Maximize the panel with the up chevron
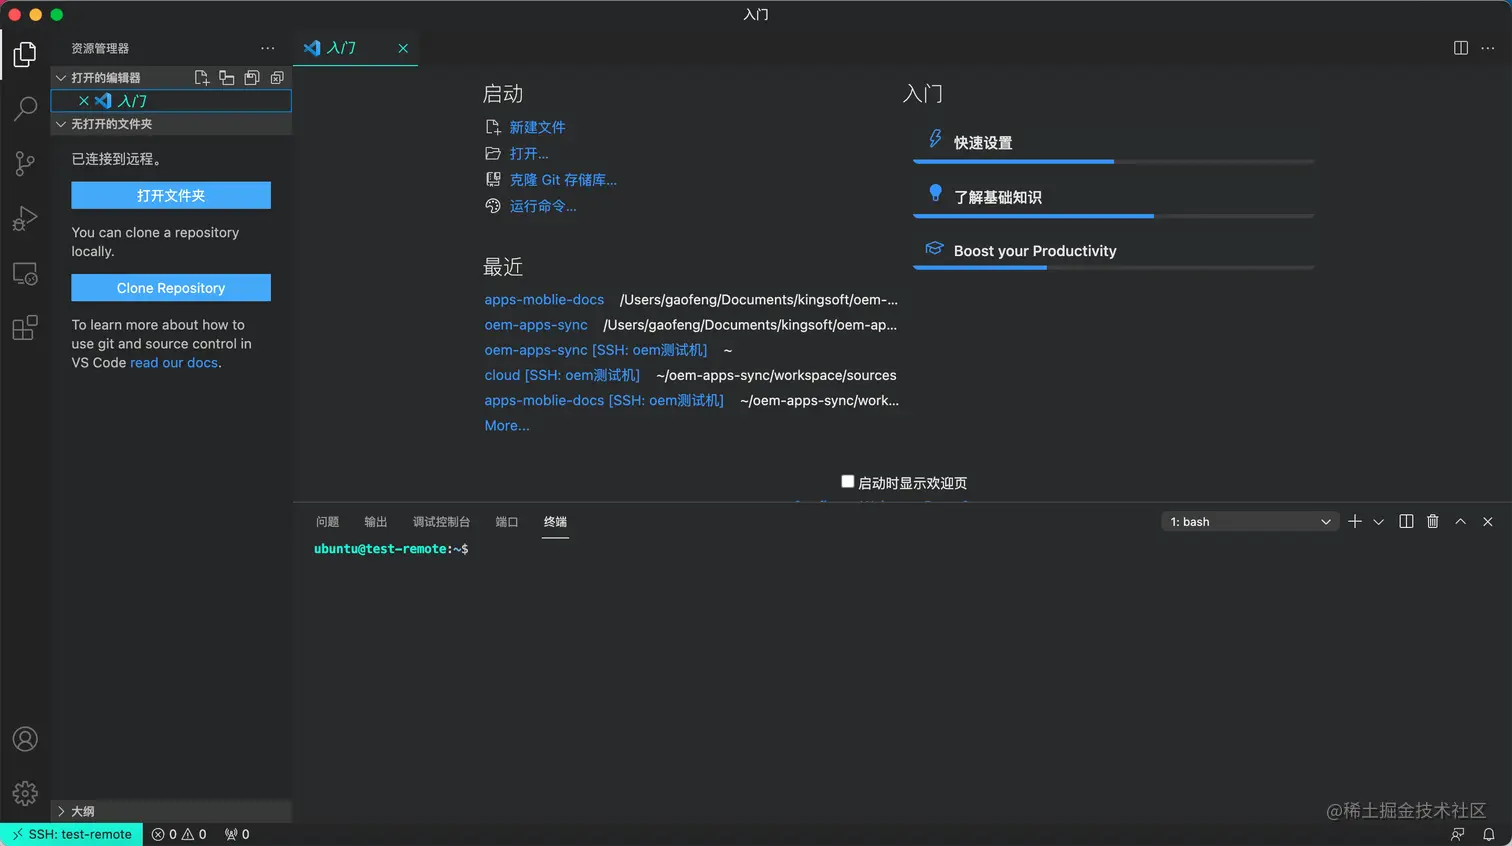1512x846 pixels. point(1460,522)
